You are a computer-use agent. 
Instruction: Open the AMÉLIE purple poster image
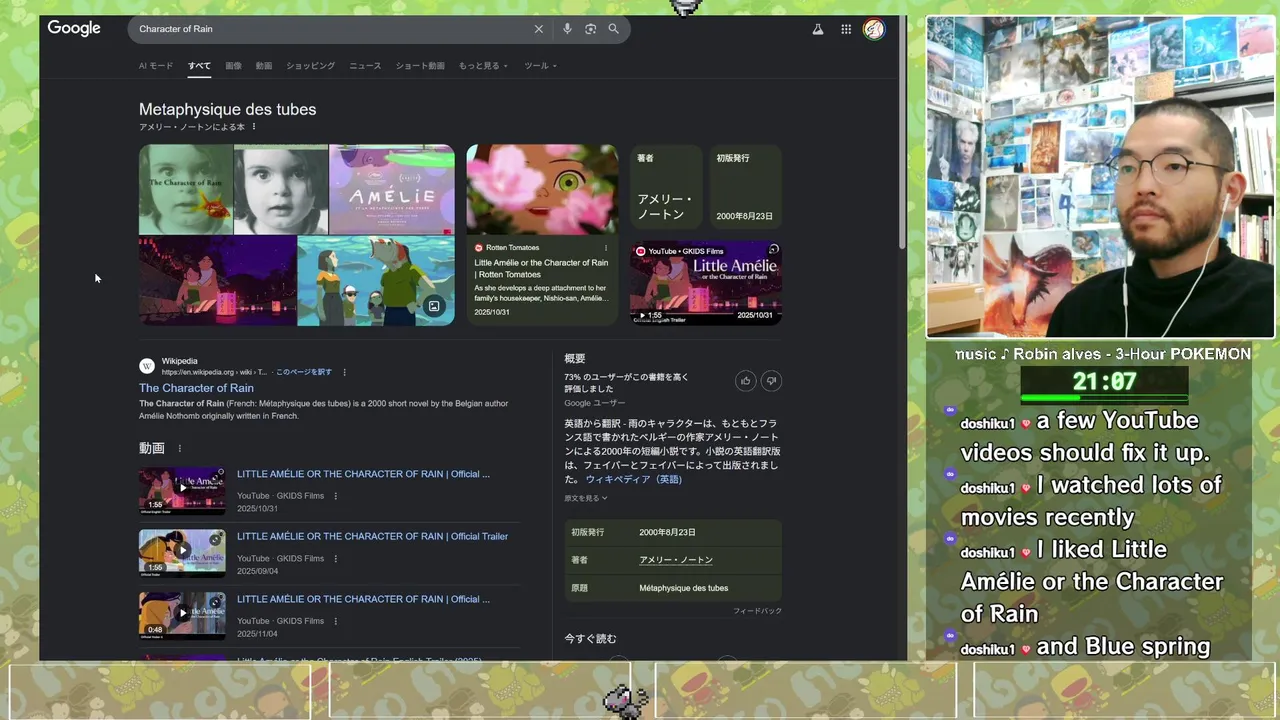coord(392,189)
